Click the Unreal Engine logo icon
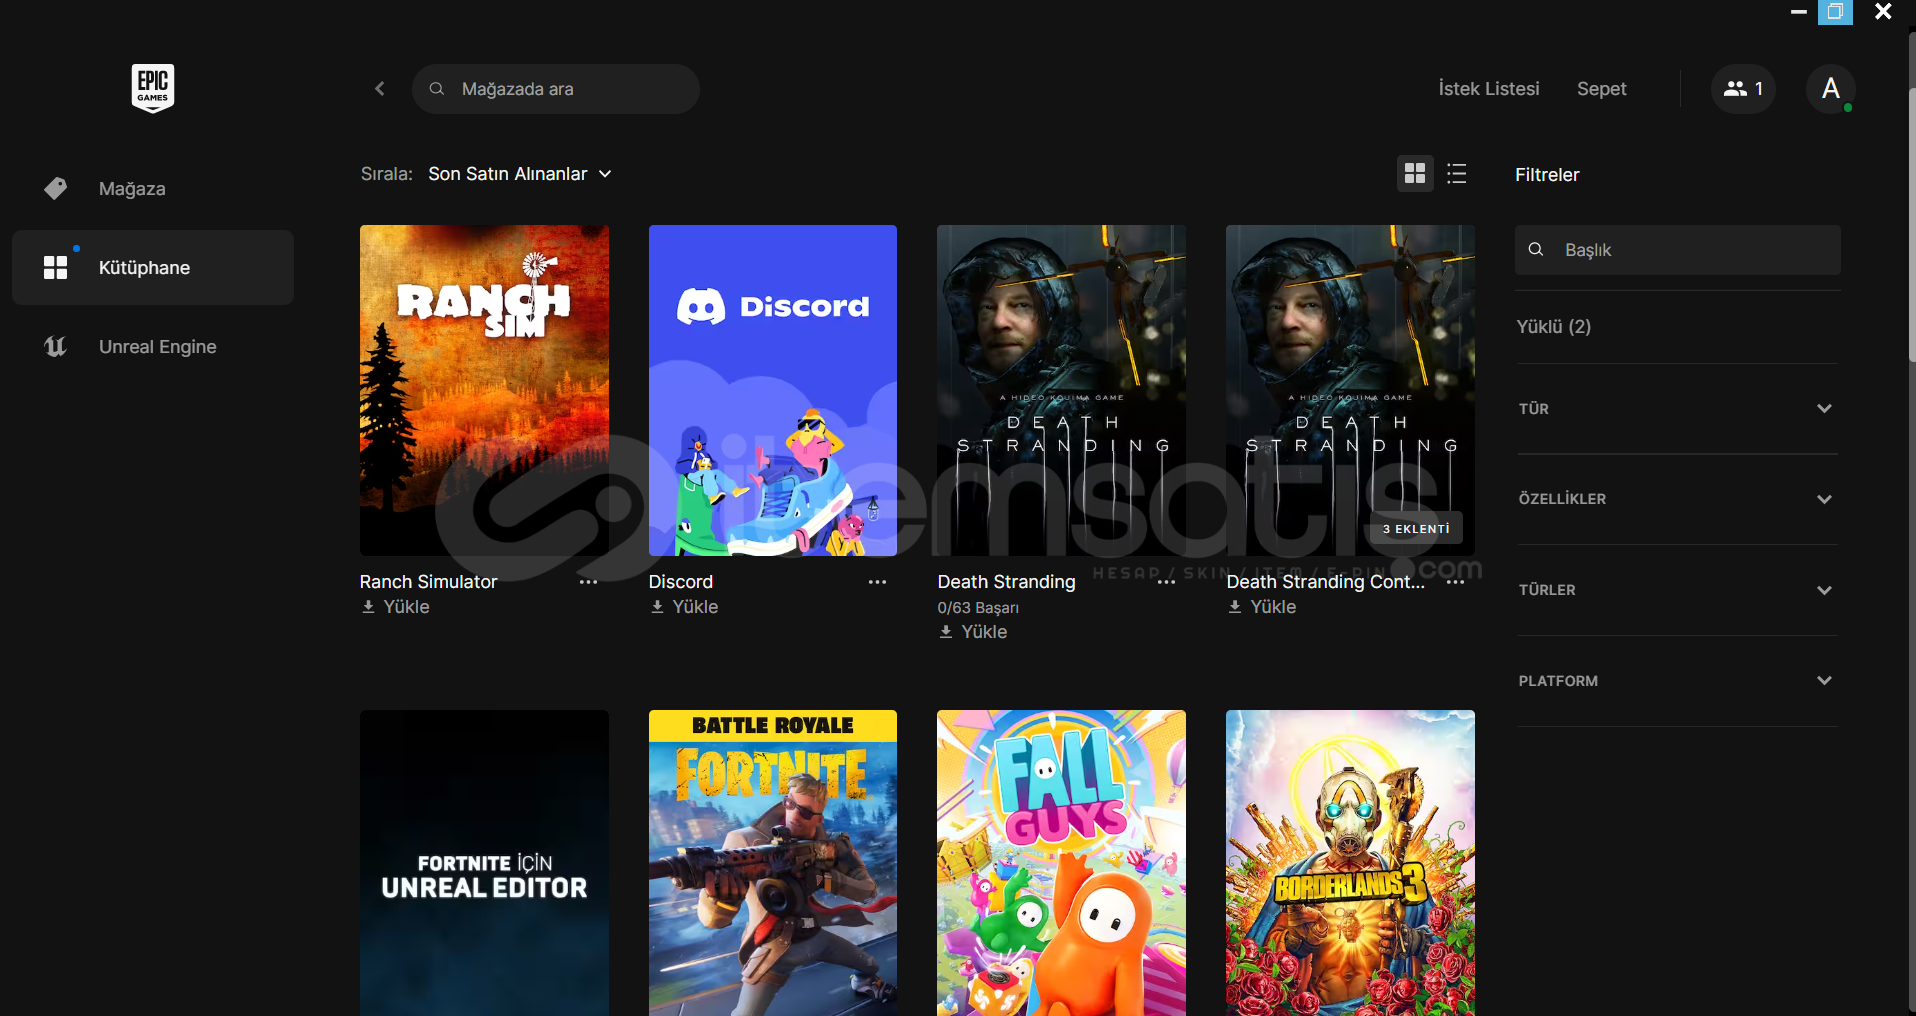The height and width of the screenshot is (1016, 1916). click(x=56, y=347)
